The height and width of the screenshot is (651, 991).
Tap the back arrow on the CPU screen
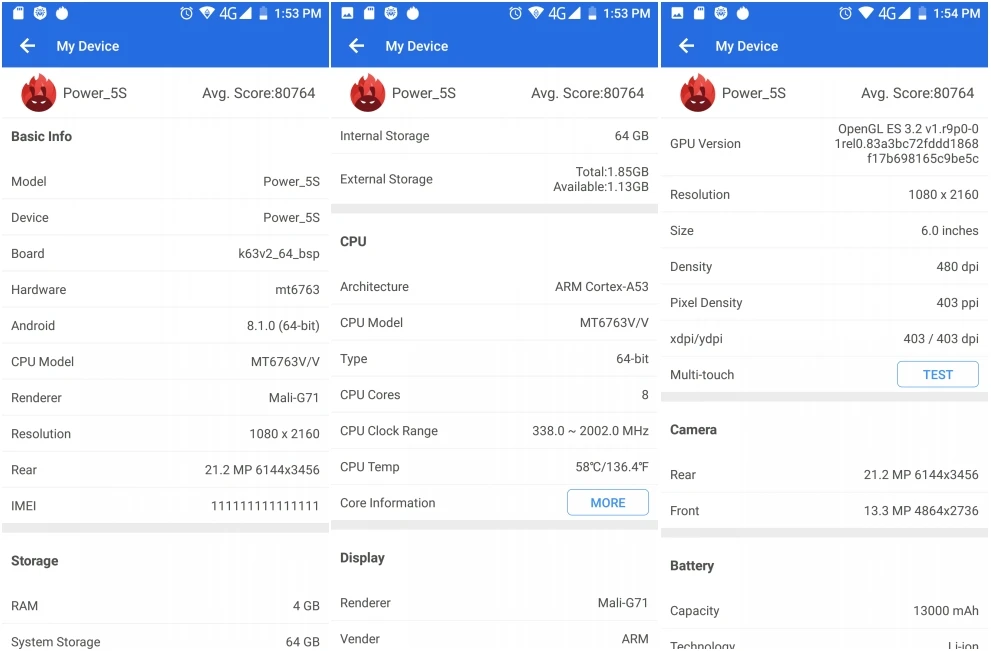point(356,46)
